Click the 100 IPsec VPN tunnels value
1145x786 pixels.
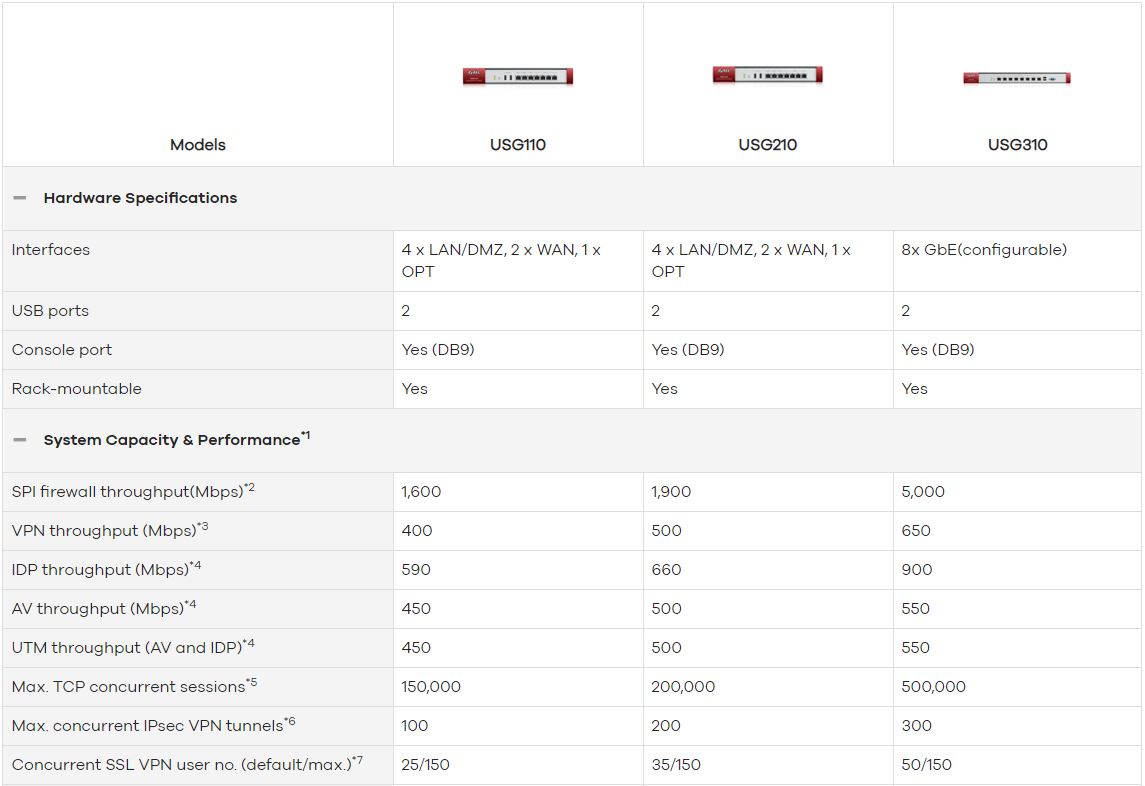[414, 725]
